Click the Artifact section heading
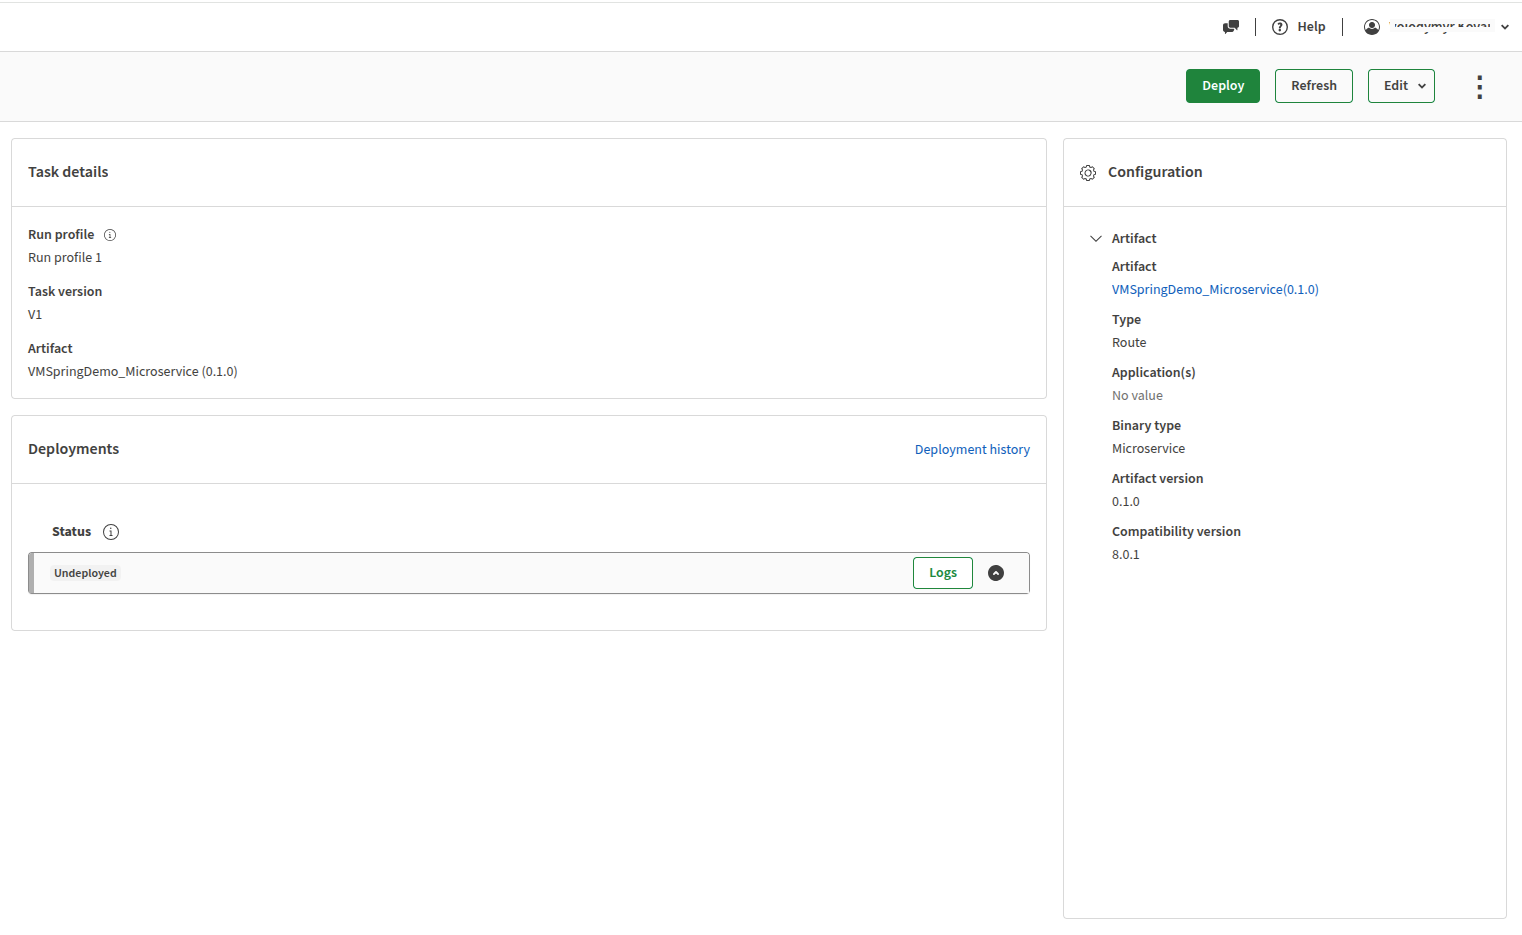The height and width of the screenshot is (935, 1522). pyautogui.click(x=1134, y=239)
